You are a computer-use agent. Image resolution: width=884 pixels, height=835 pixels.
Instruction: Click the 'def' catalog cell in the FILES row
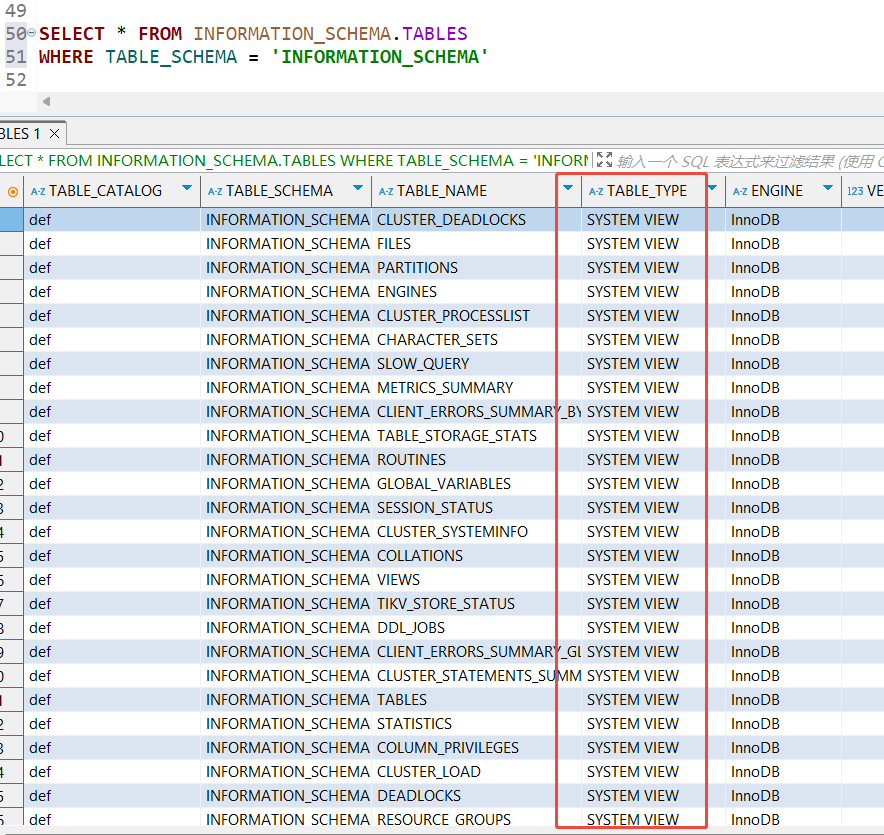tap(112, 244)
